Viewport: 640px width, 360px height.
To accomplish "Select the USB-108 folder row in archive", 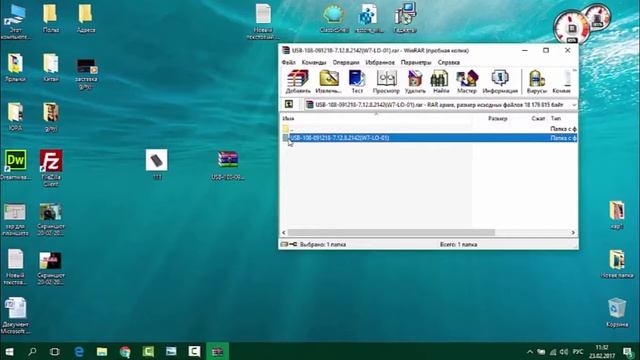I will pos(429,138).
